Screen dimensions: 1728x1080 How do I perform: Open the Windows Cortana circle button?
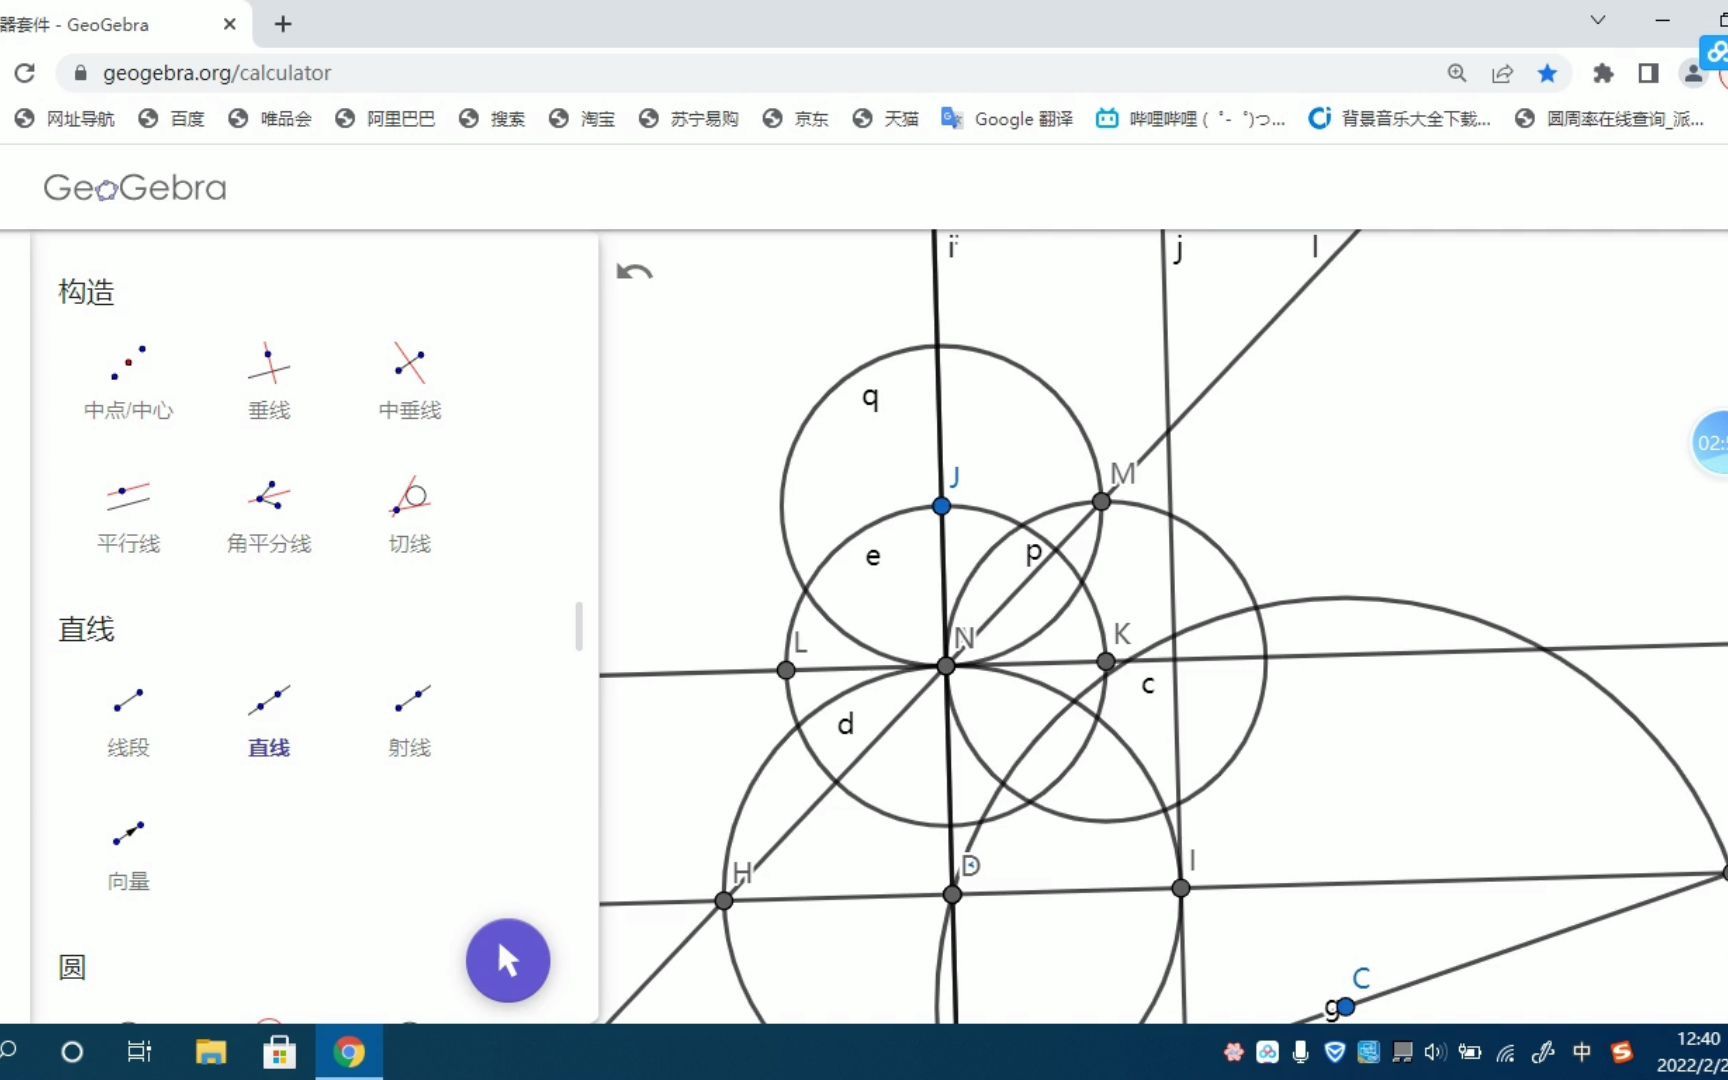coord(72,1052)
